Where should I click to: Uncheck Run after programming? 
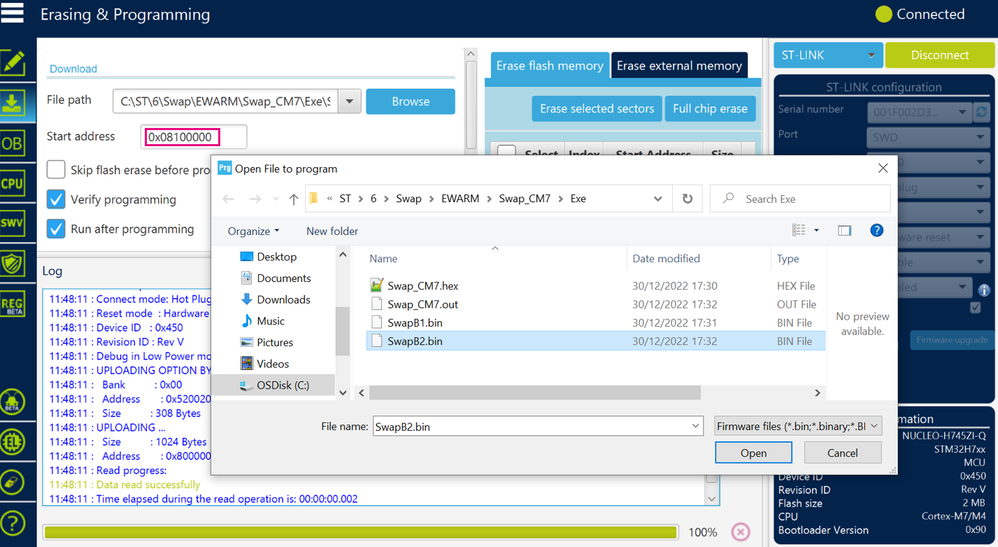point(56,229)
